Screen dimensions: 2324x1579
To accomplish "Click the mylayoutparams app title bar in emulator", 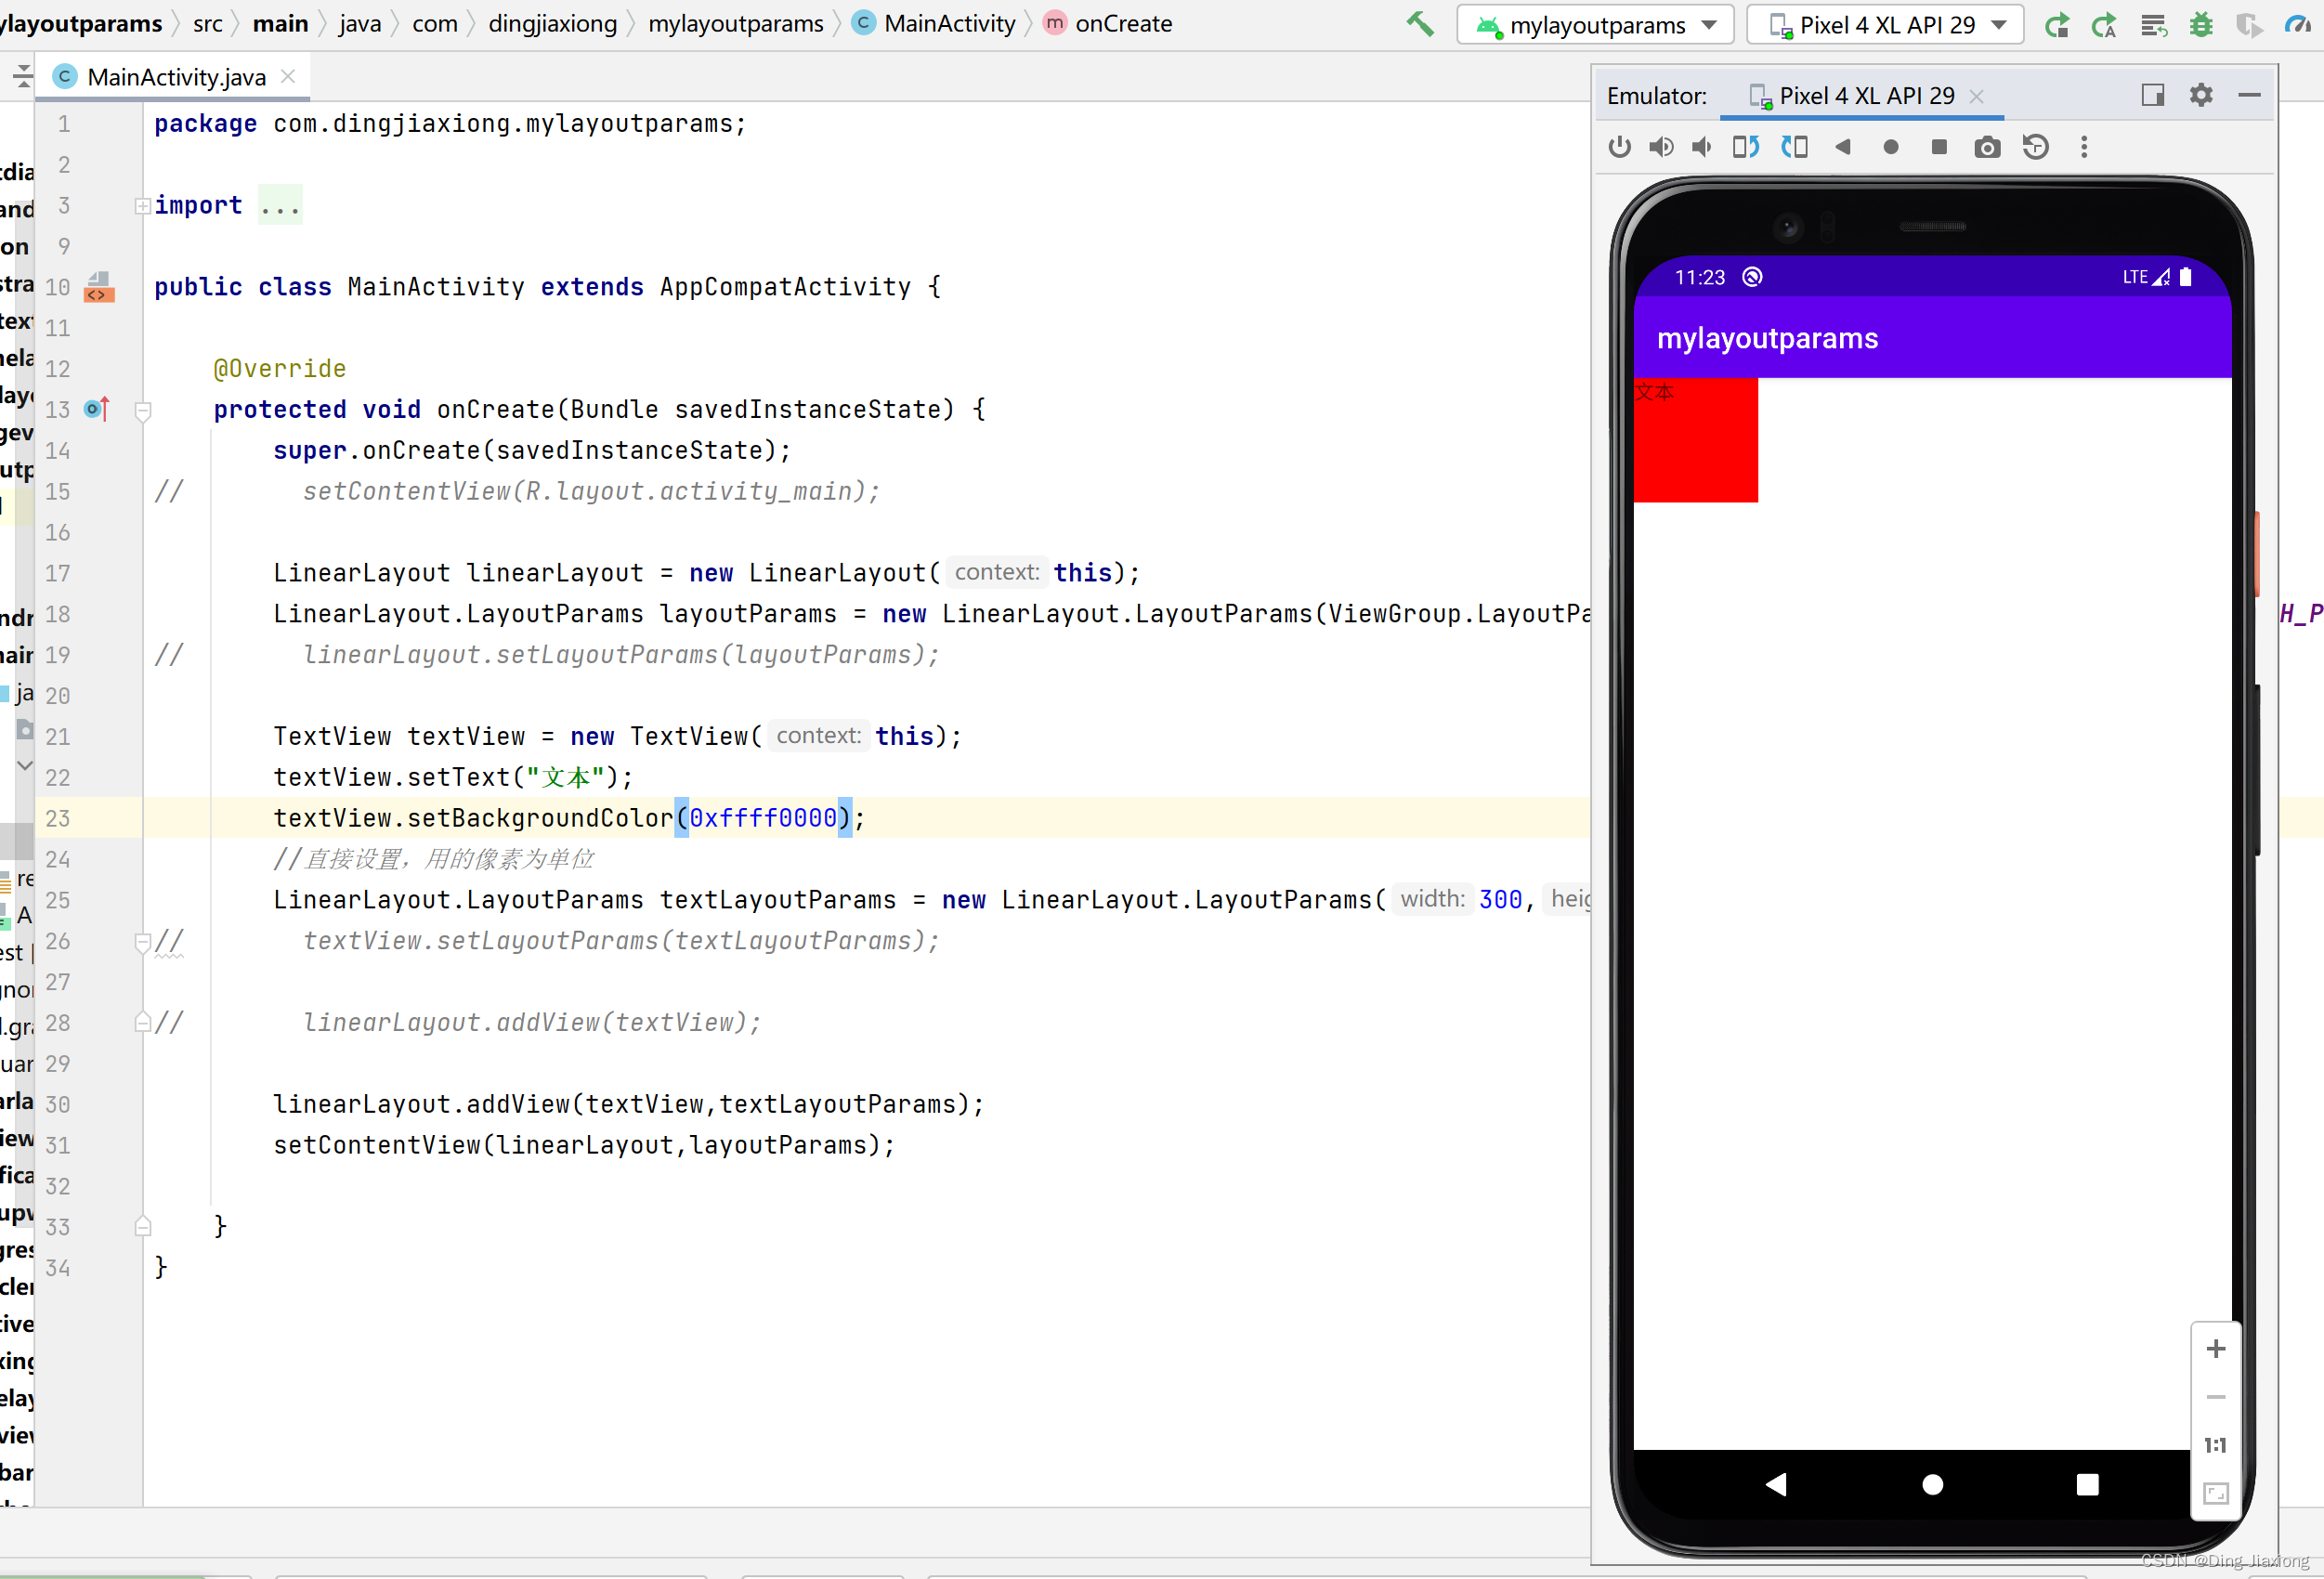I will 1931,337.
